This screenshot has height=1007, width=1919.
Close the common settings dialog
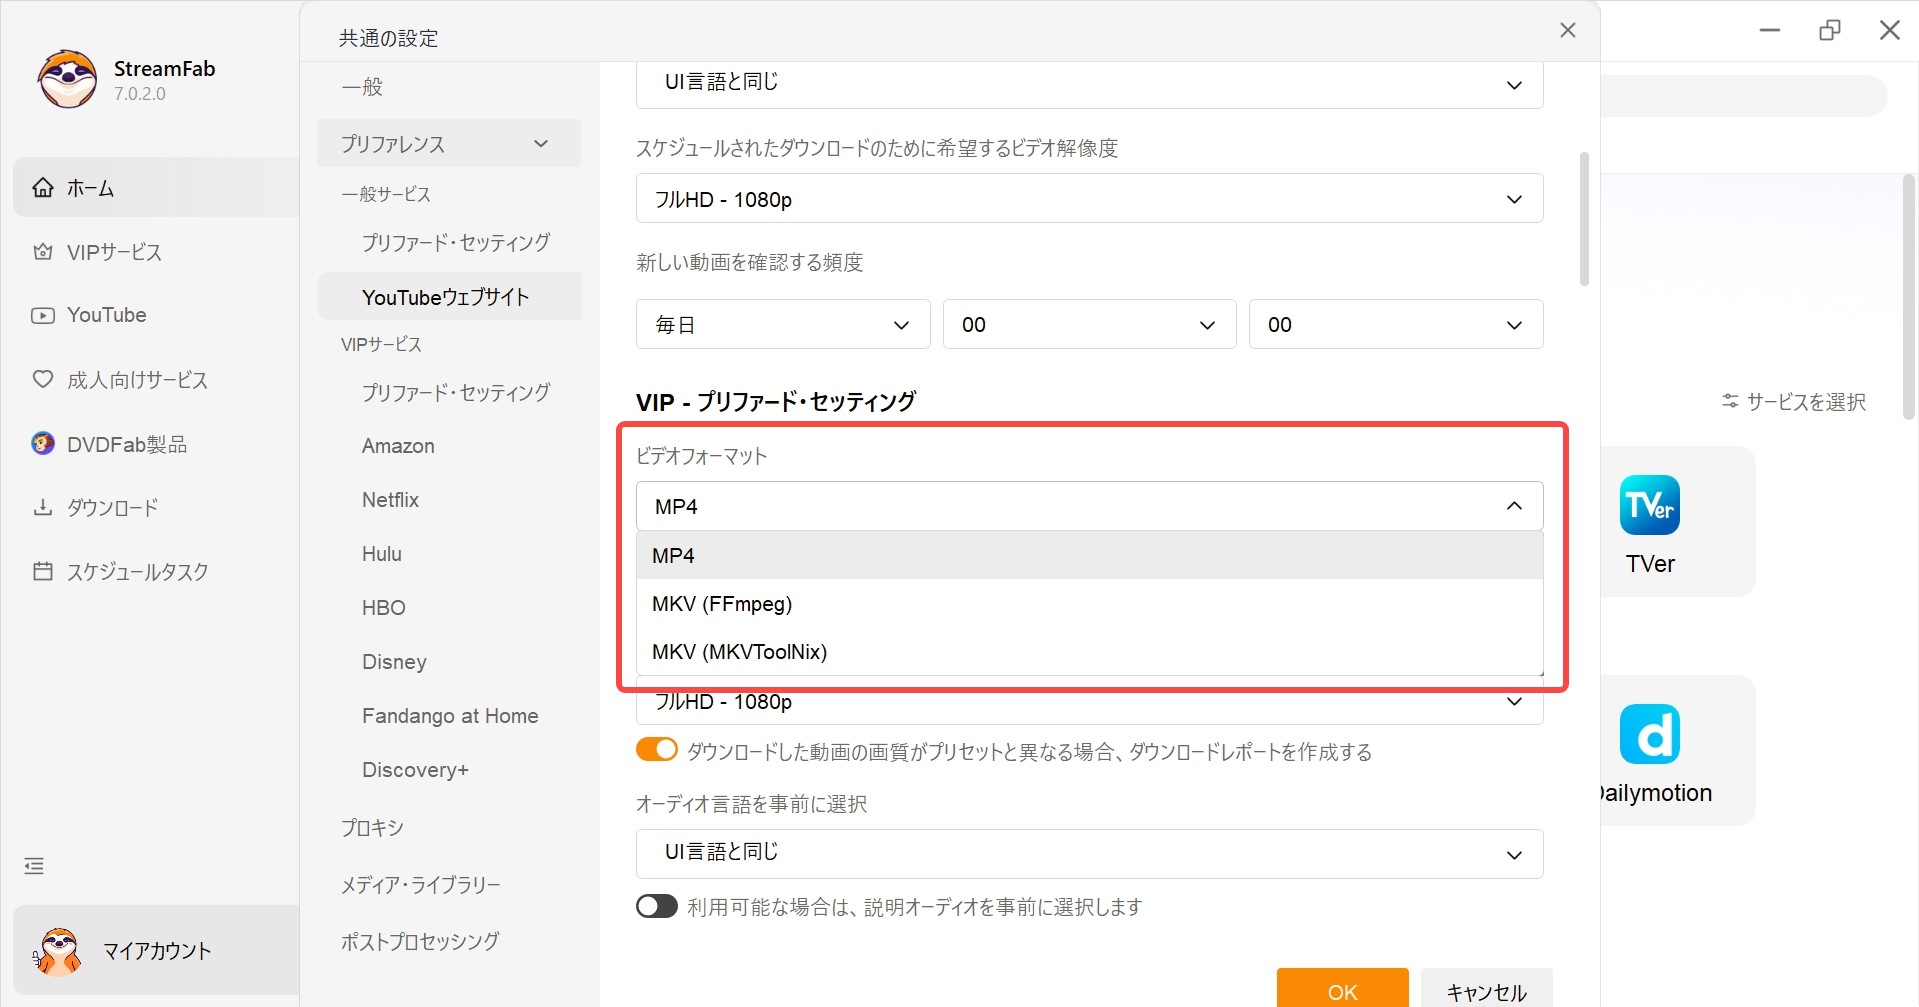tap(1568, 30)
